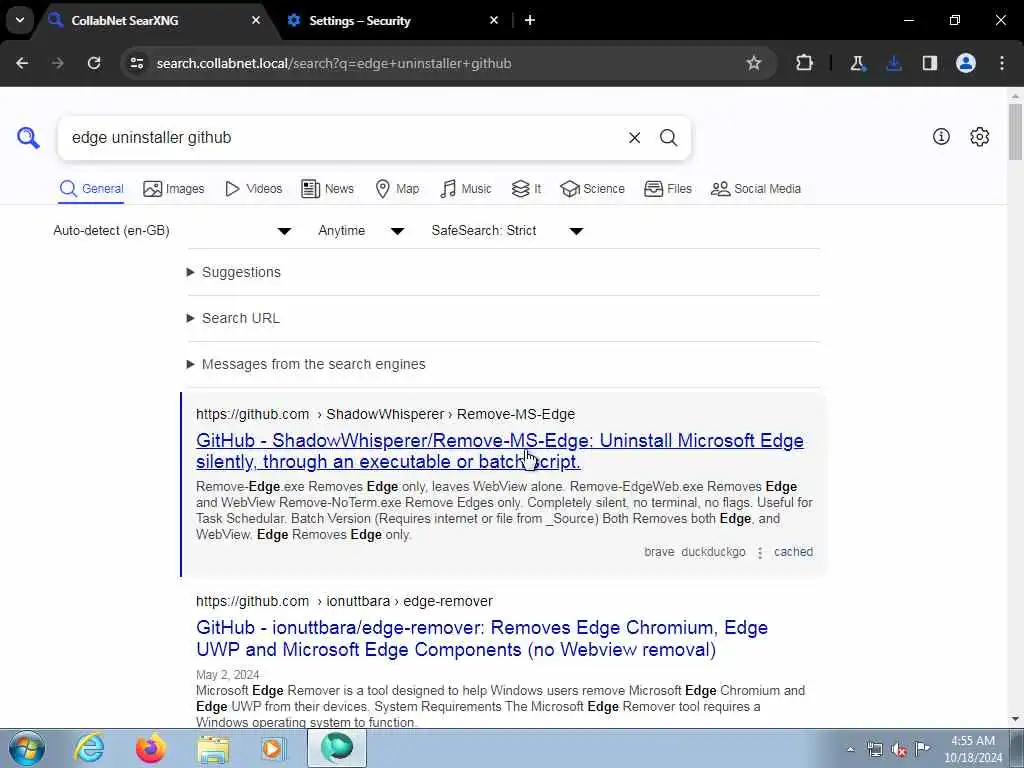The height and width of the screenshot is (768, 1024).
Task: Click the ShadowWhisperer result URL breadcrumb
Action: tap(385, 414)
